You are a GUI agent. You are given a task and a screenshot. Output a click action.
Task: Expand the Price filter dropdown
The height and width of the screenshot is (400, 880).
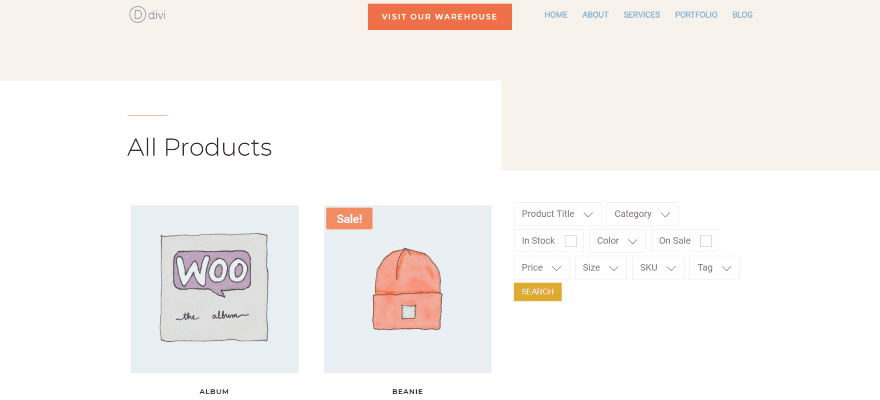(x=541, y=268)
